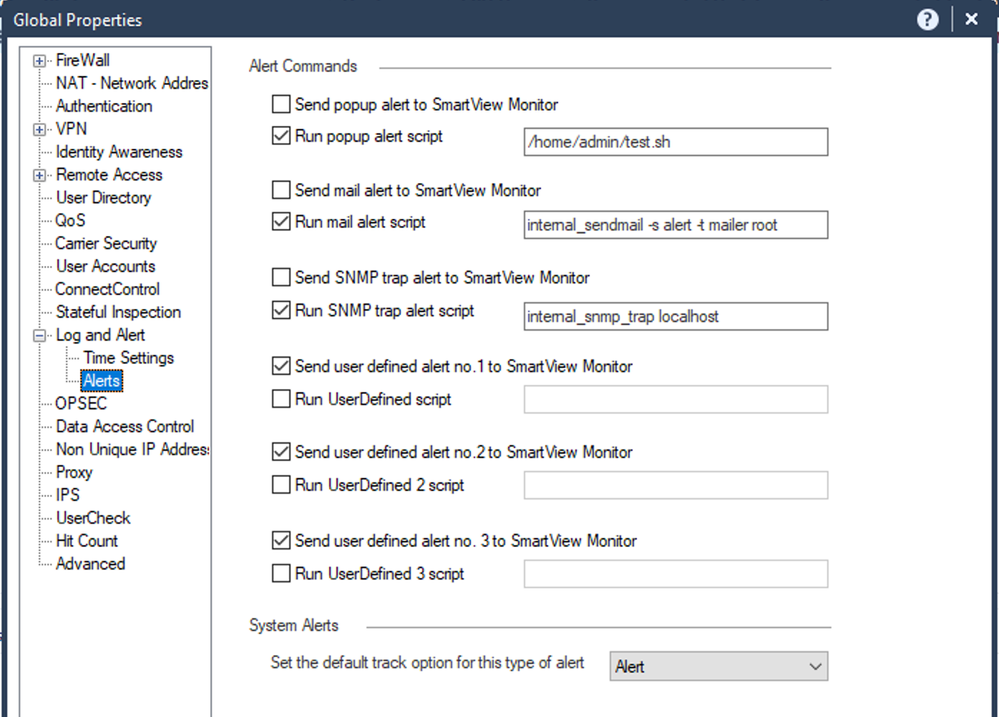Check the Run UserDefined 2 script box
The width and height of the screenshot is (999, 717).
click(281, 486)
